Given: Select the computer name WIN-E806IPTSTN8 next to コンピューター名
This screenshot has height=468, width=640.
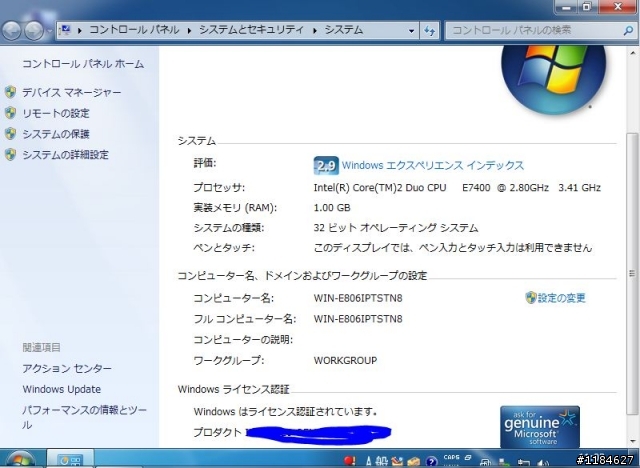Looking at the screenshot, I should [x=358, y=298].
